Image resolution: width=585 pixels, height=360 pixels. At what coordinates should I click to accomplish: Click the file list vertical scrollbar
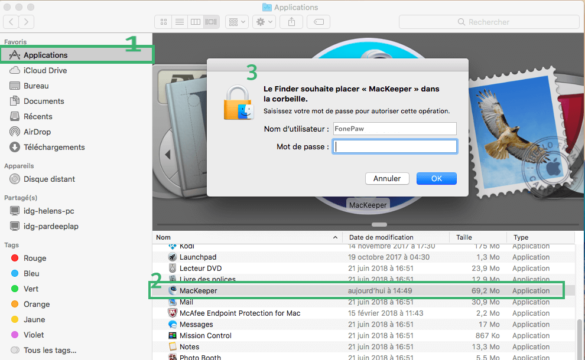tap(579, 338)
